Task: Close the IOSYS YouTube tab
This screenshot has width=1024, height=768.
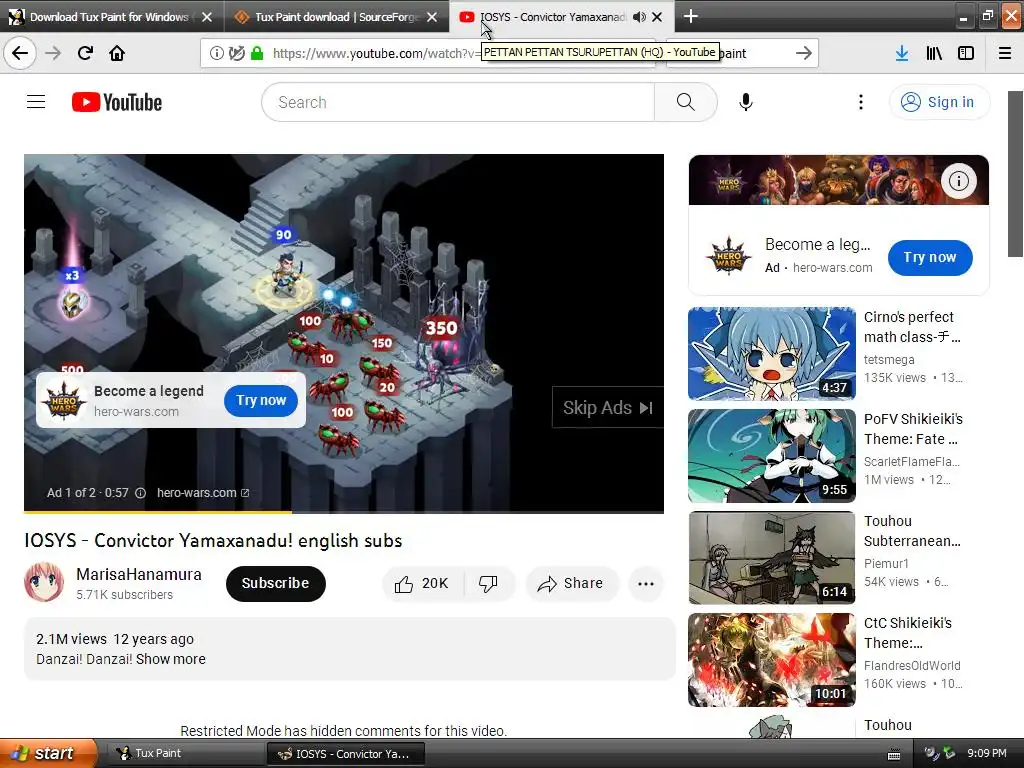Action: pos(657,17)
